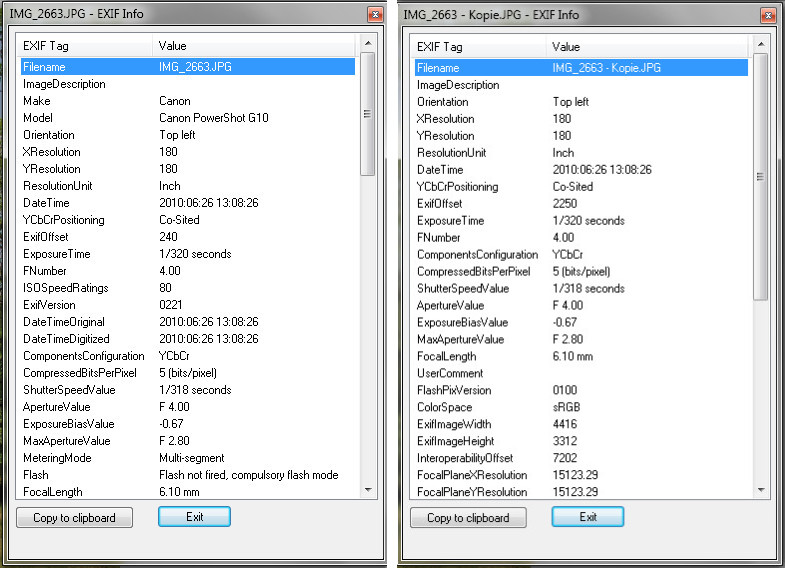785x568 pixels.
Task: Click Exit button in Kopie.JPG window
Action: pos(588,516)
